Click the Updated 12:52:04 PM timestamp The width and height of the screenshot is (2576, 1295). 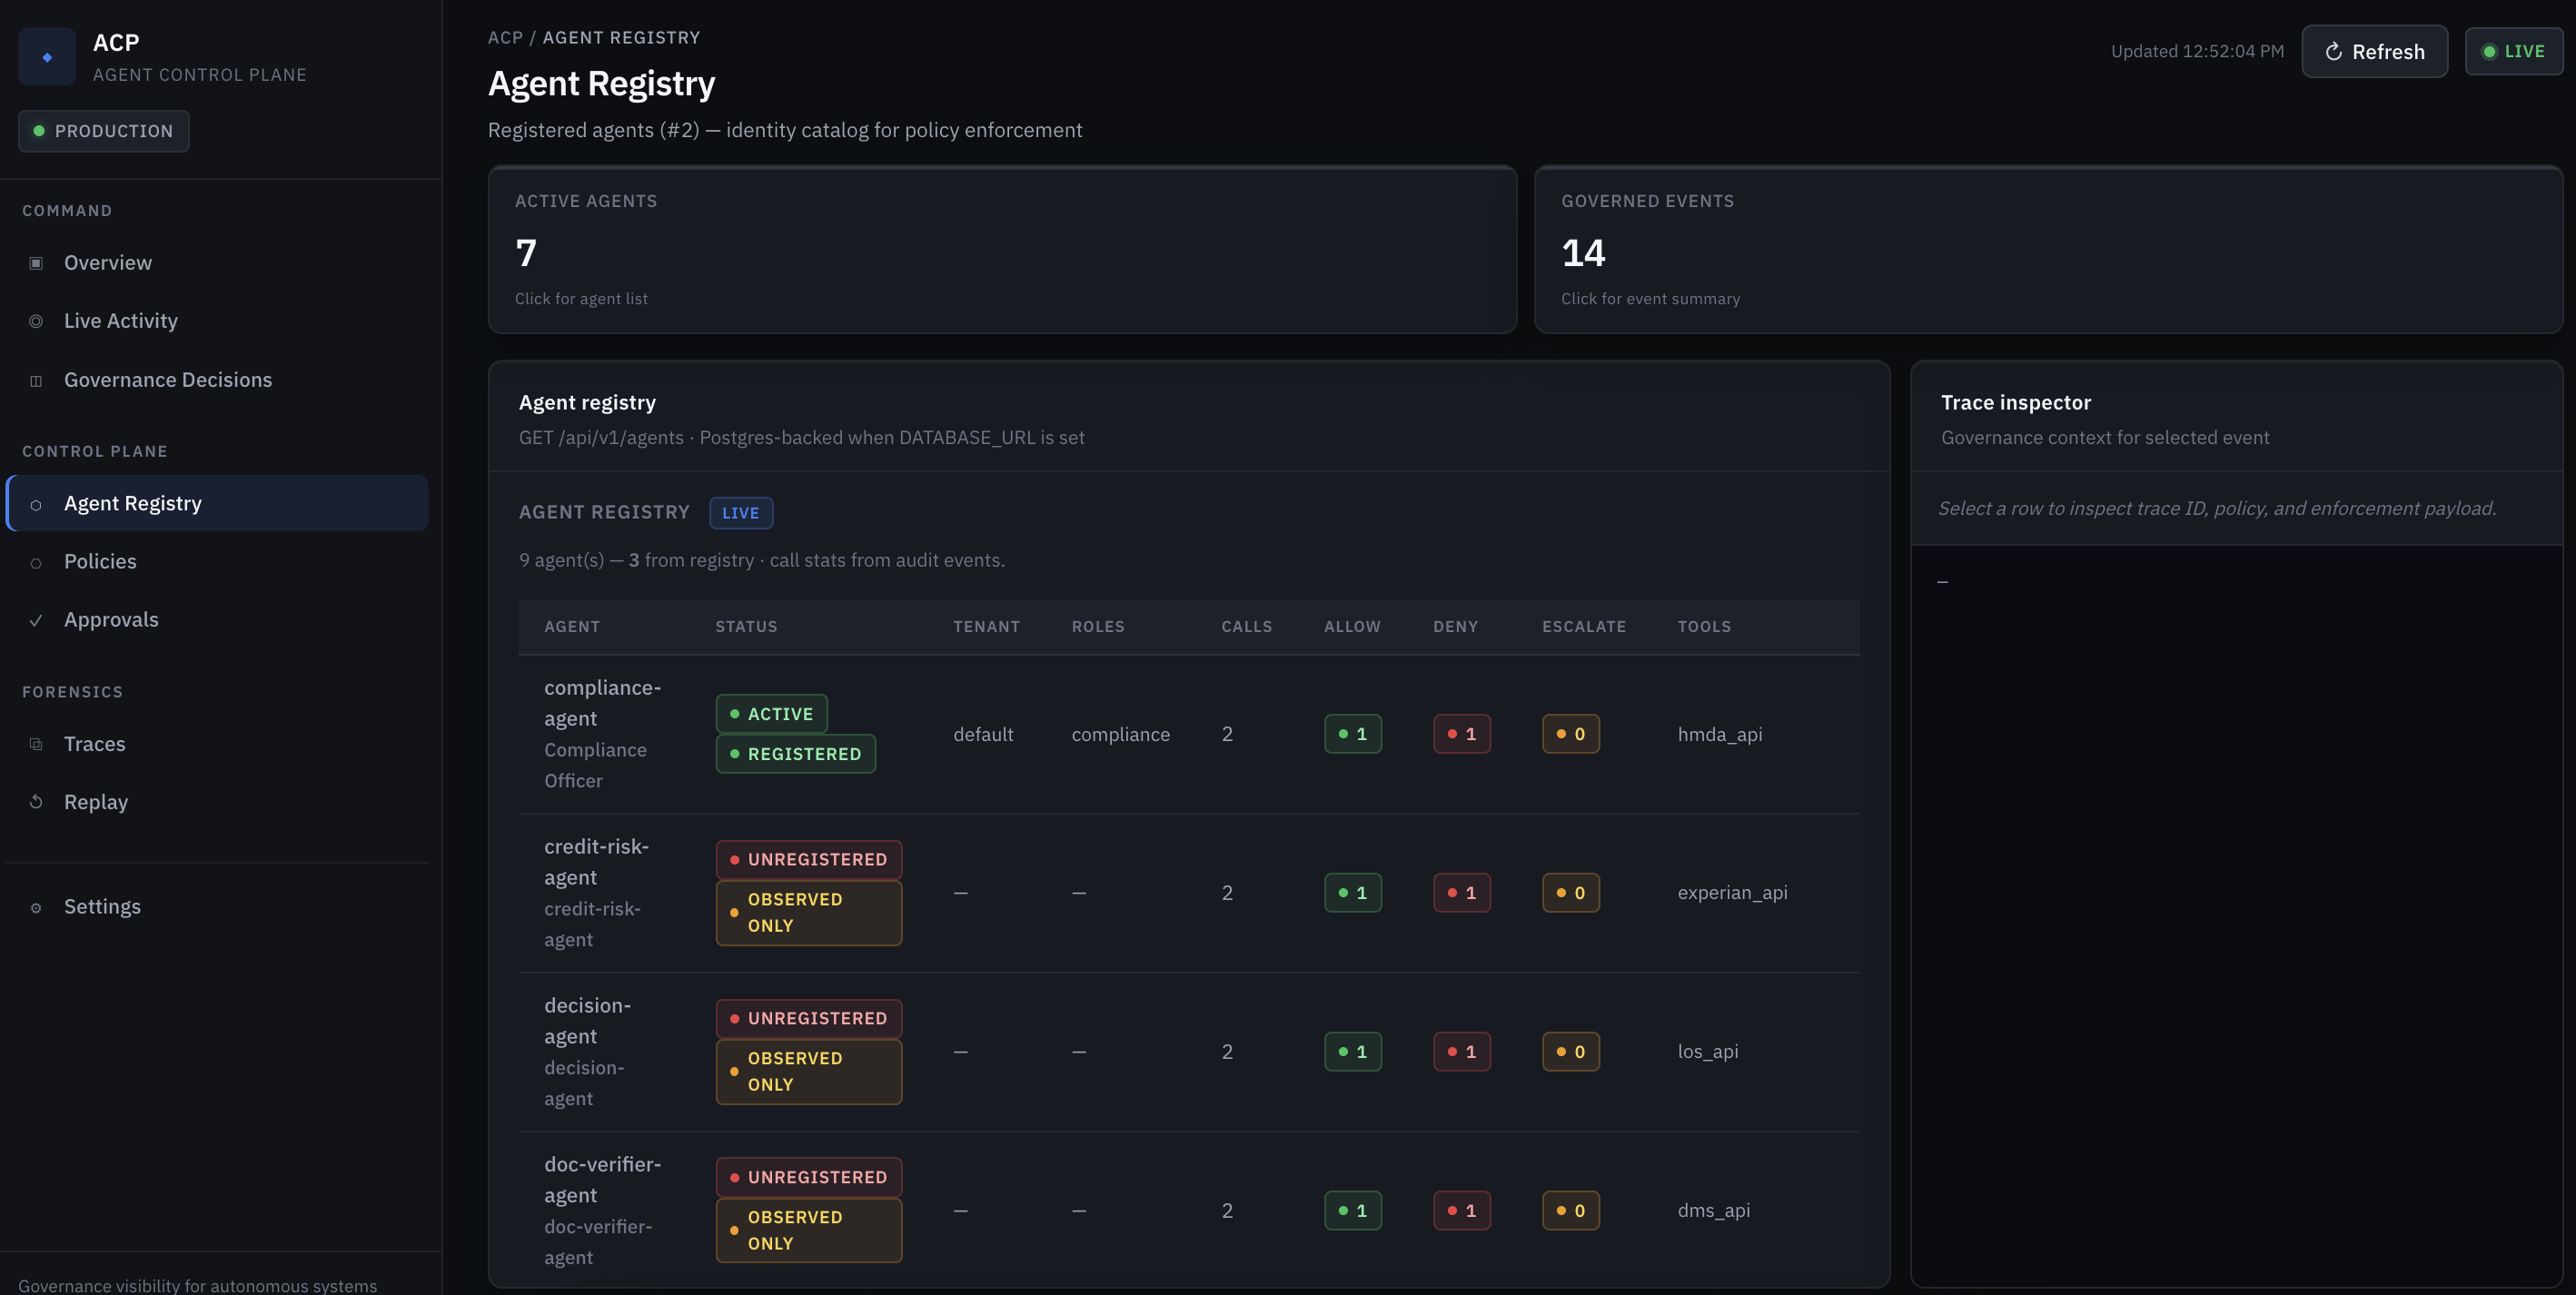[x=2197, y=51]
